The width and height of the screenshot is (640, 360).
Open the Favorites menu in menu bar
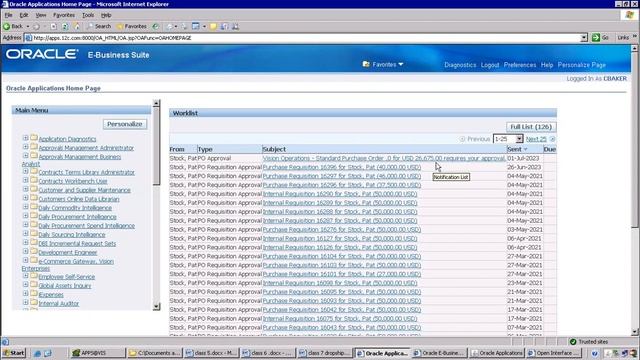tap(64, 15)
